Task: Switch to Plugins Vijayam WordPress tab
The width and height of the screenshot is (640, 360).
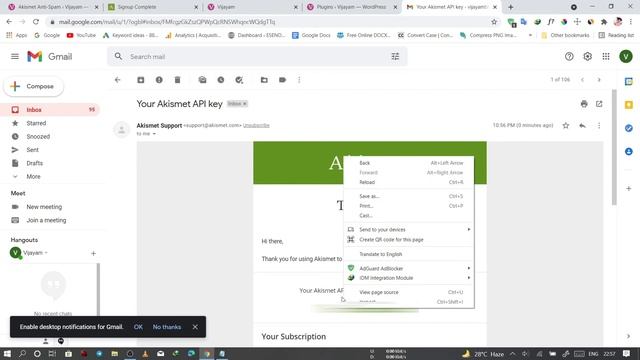Action: click(x=351, y=7)
